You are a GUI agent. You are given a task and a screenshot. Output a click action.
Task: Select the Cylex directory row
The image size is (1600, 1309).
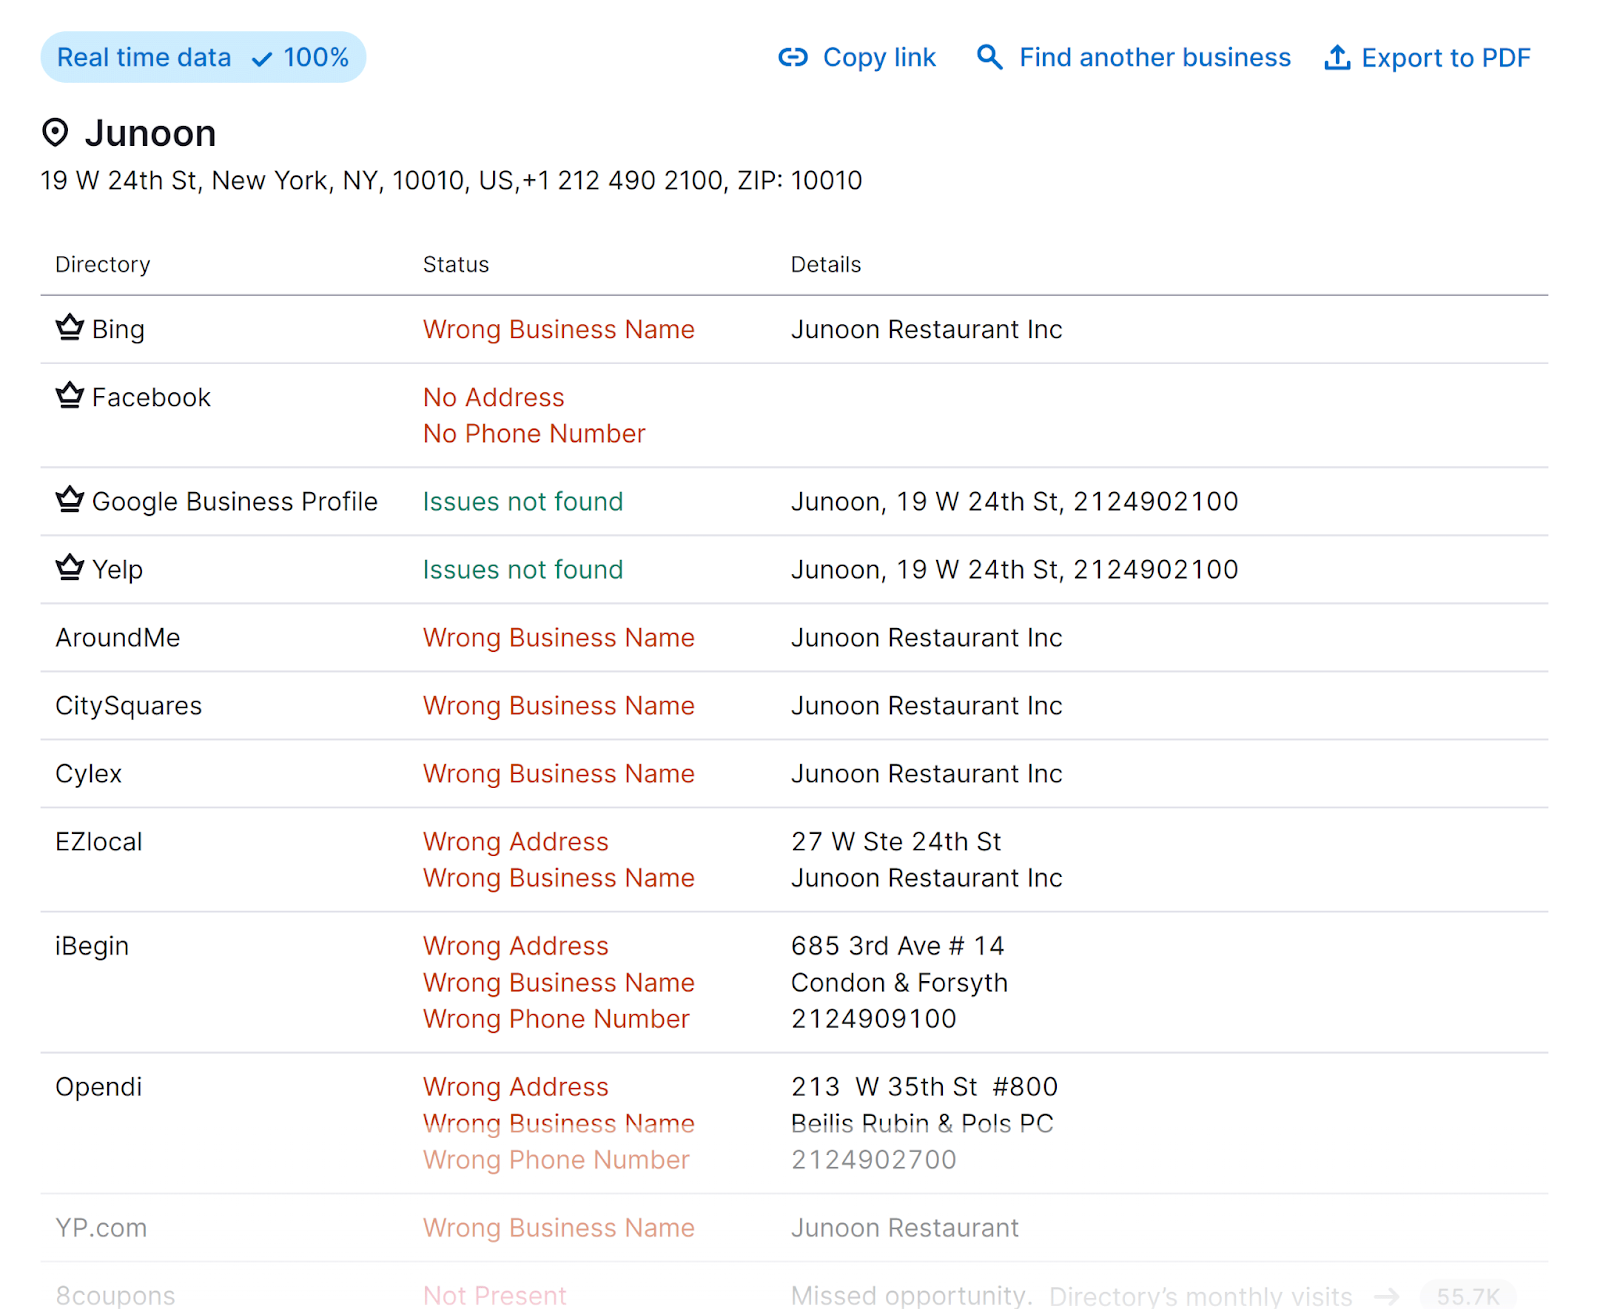click(794, 773)
